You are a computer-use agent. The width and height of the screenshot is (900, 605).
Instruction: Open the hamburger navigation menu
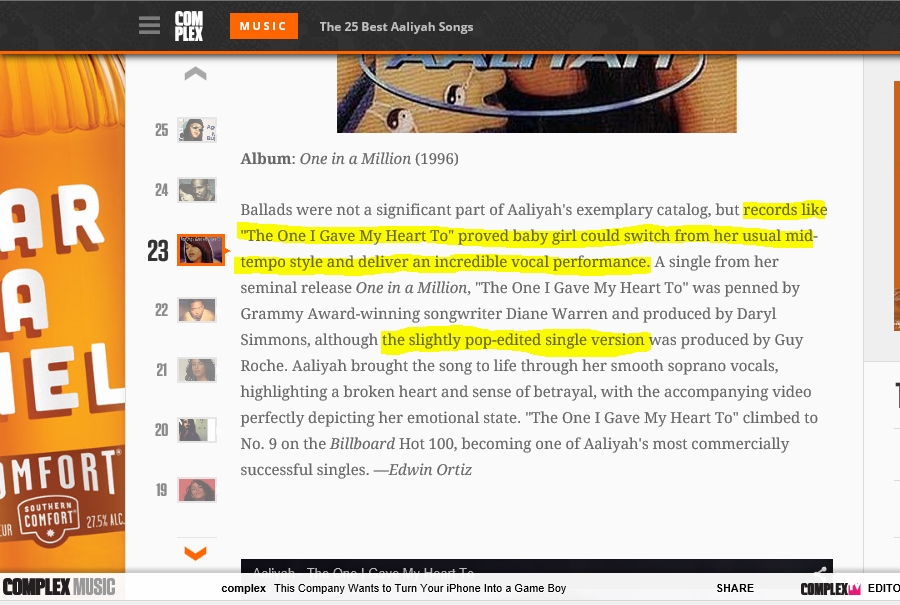pos(149,26)
